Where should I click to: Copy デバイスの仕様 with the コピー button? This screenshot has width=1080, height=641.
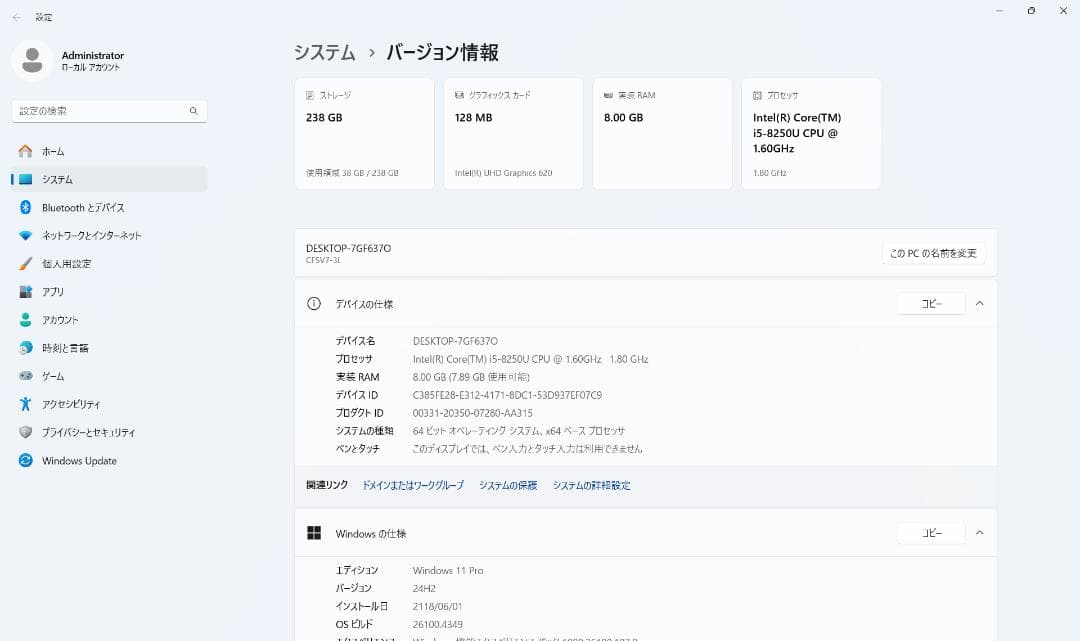click(930, 302)
